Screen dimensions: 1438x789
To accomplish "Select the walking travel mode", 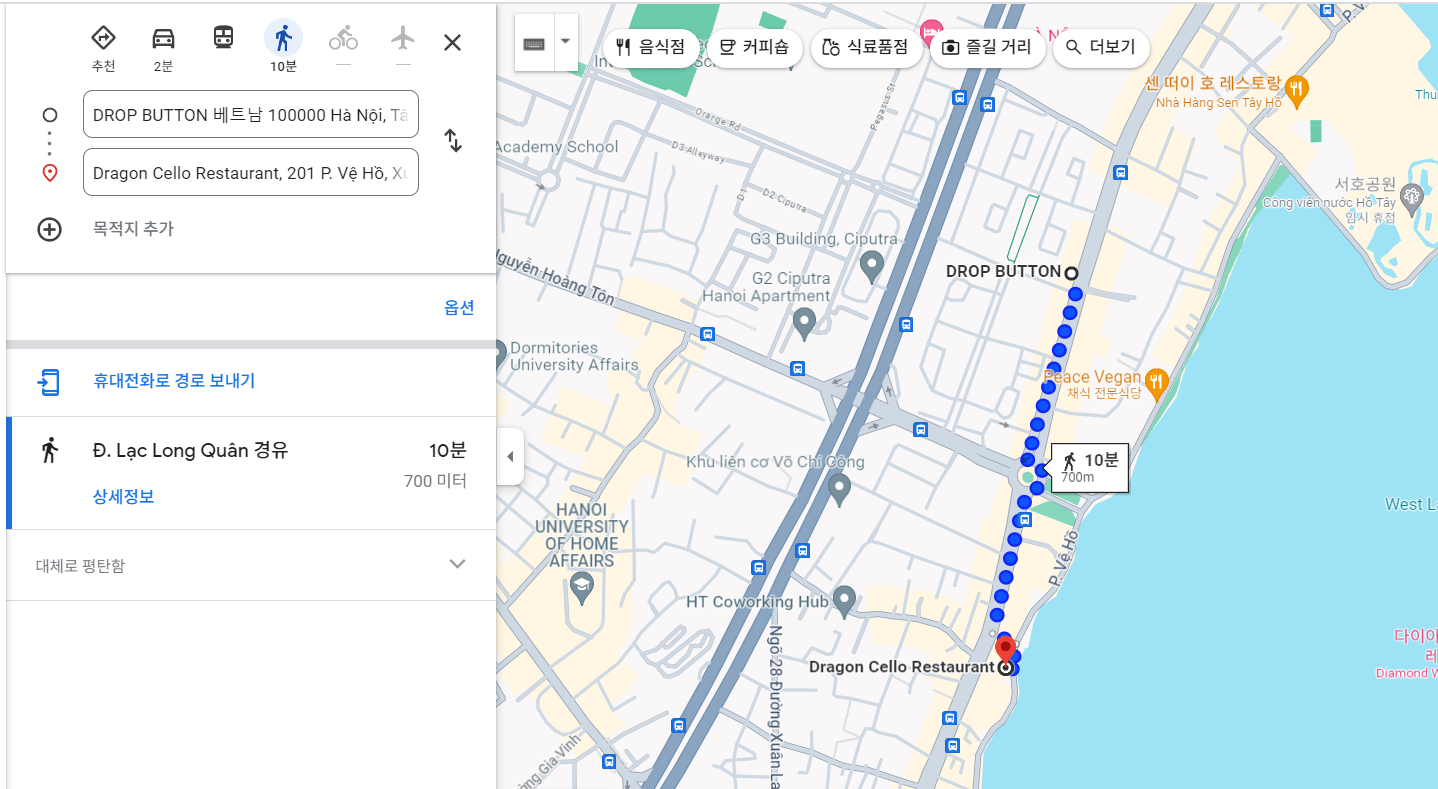I will click(x=283, y=38).
